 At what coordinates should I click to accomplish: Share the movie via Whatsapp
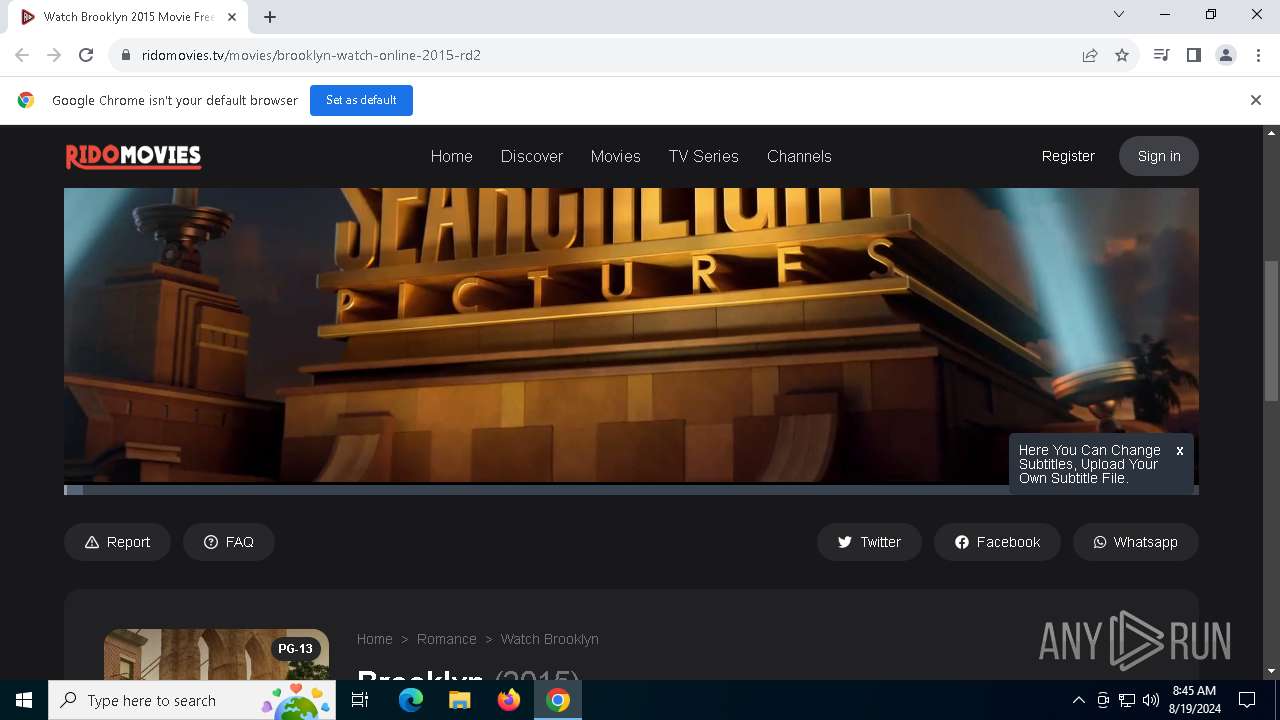pos(1135,542)
